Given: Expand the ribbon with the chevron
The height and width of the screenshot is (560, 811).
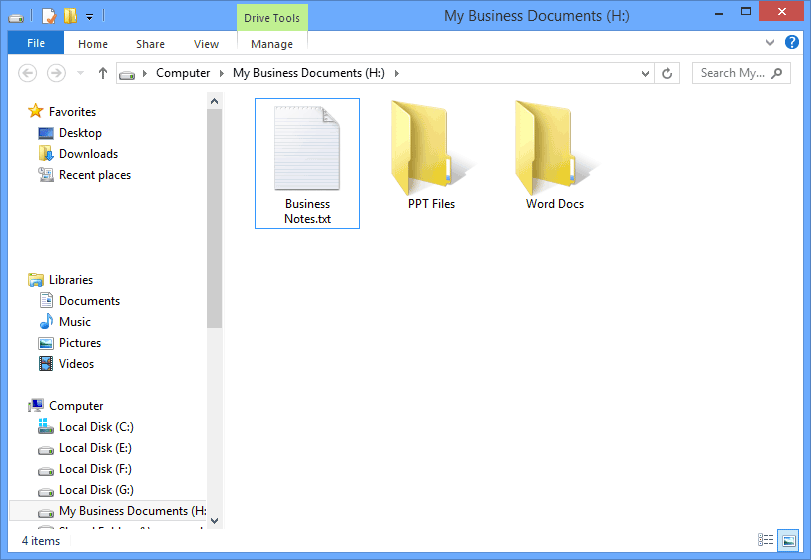Looking at the screenshot, I should click(x=770, y=42).
